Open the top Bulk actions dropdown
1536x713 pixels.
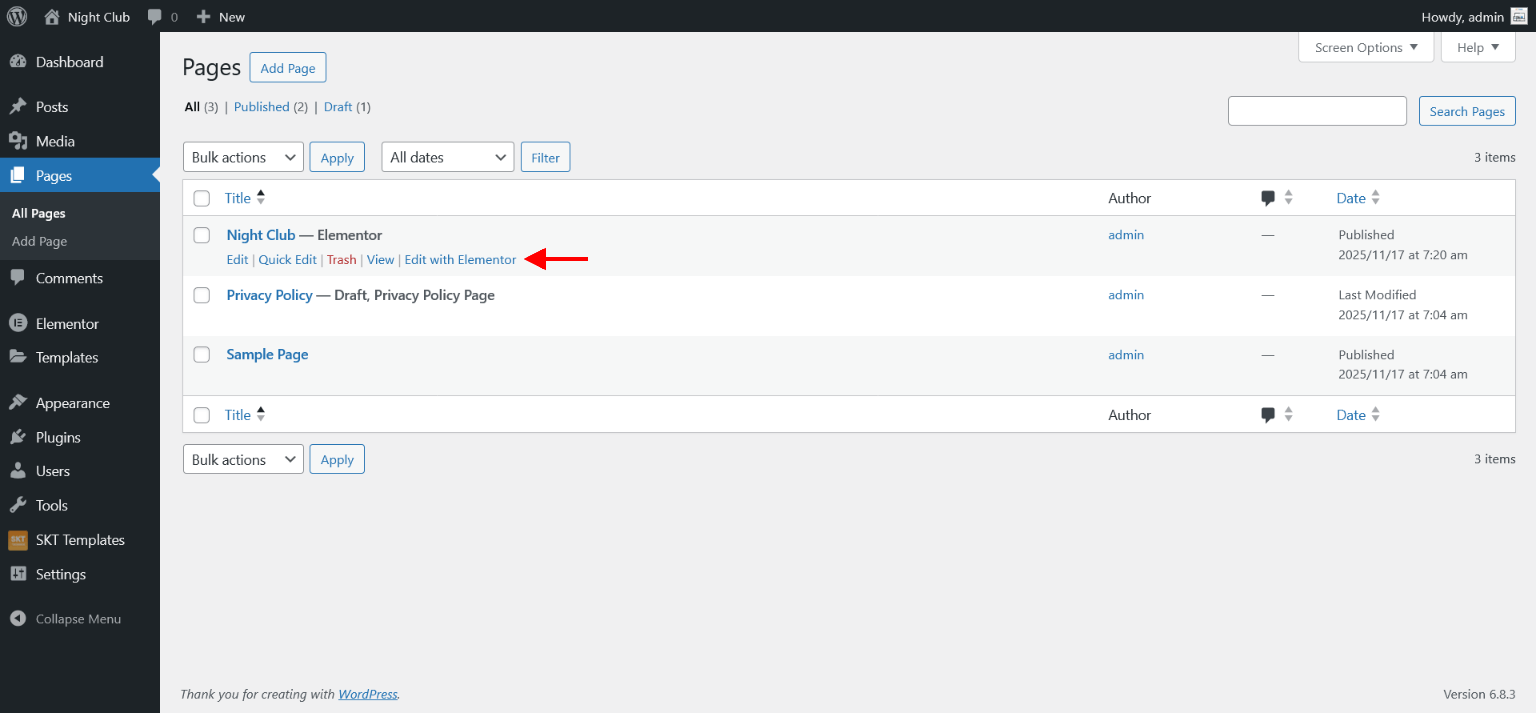(243, 157)
